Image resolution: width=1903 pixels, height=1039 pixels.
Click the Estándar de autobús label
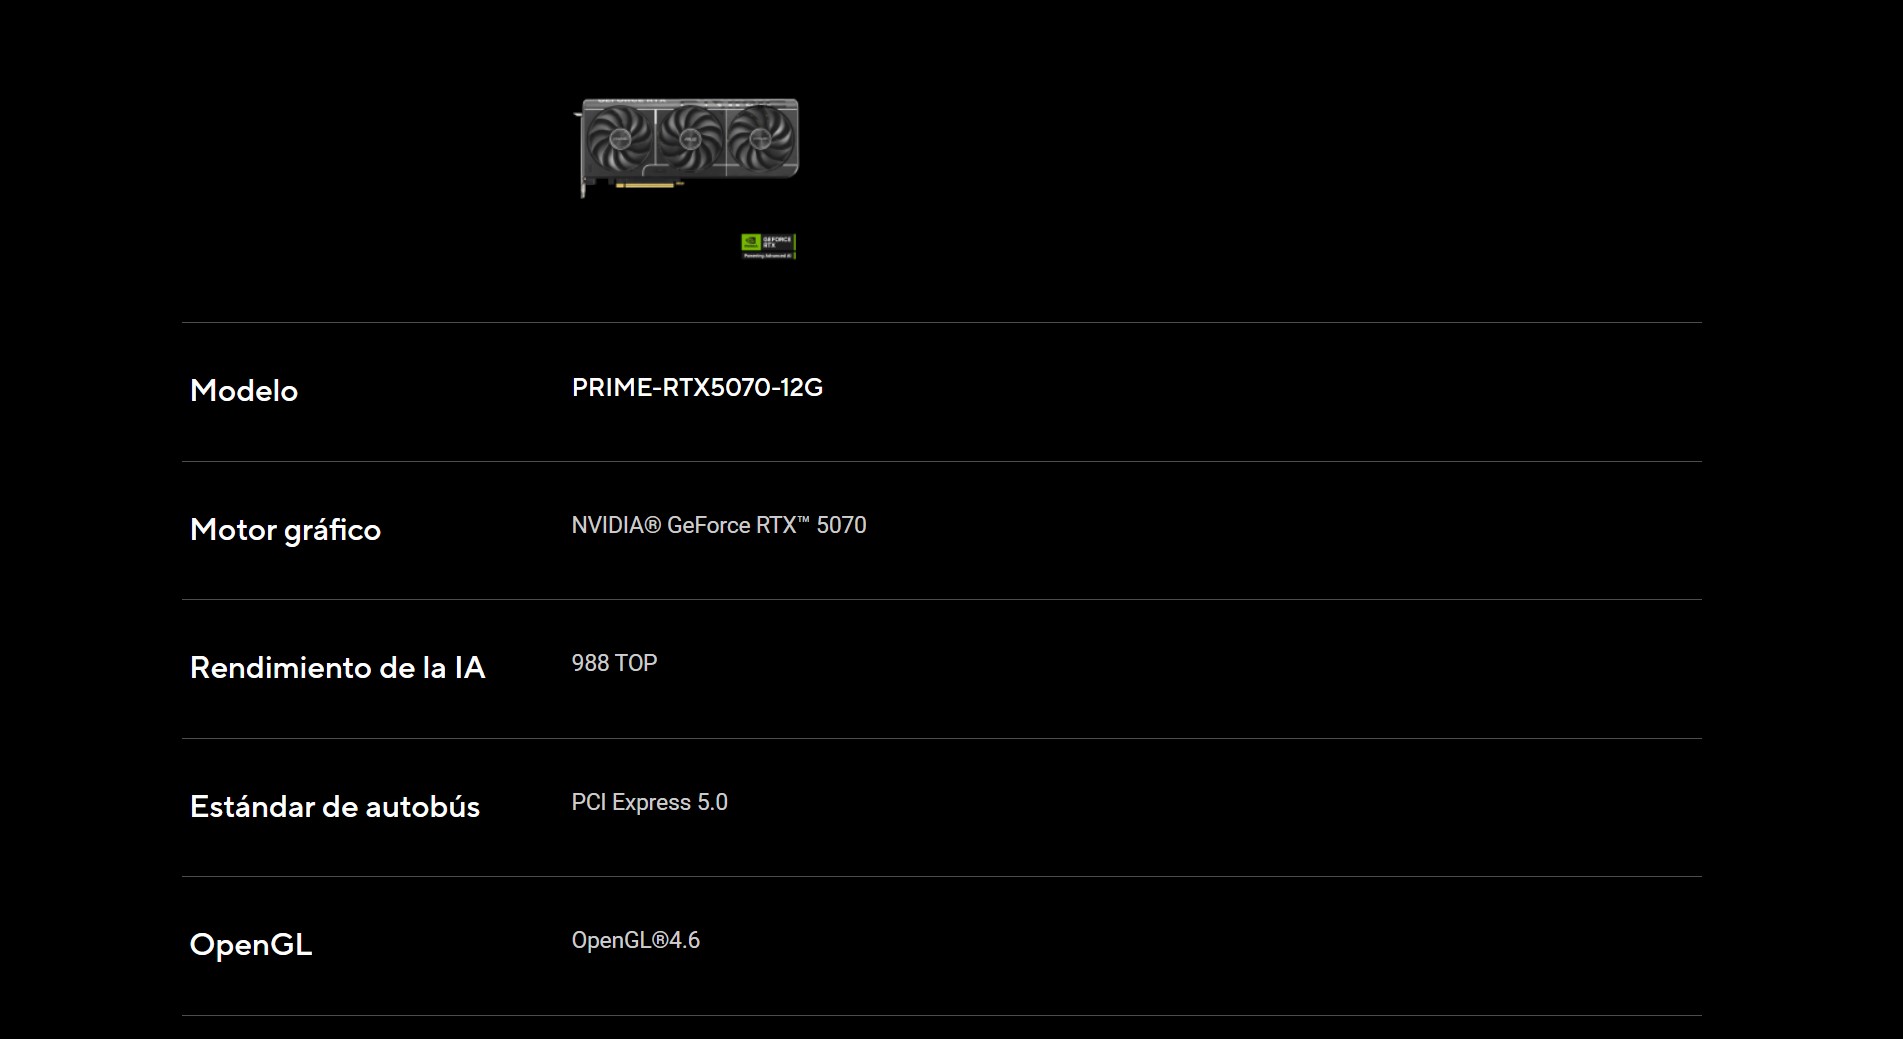tap(335, 806)
